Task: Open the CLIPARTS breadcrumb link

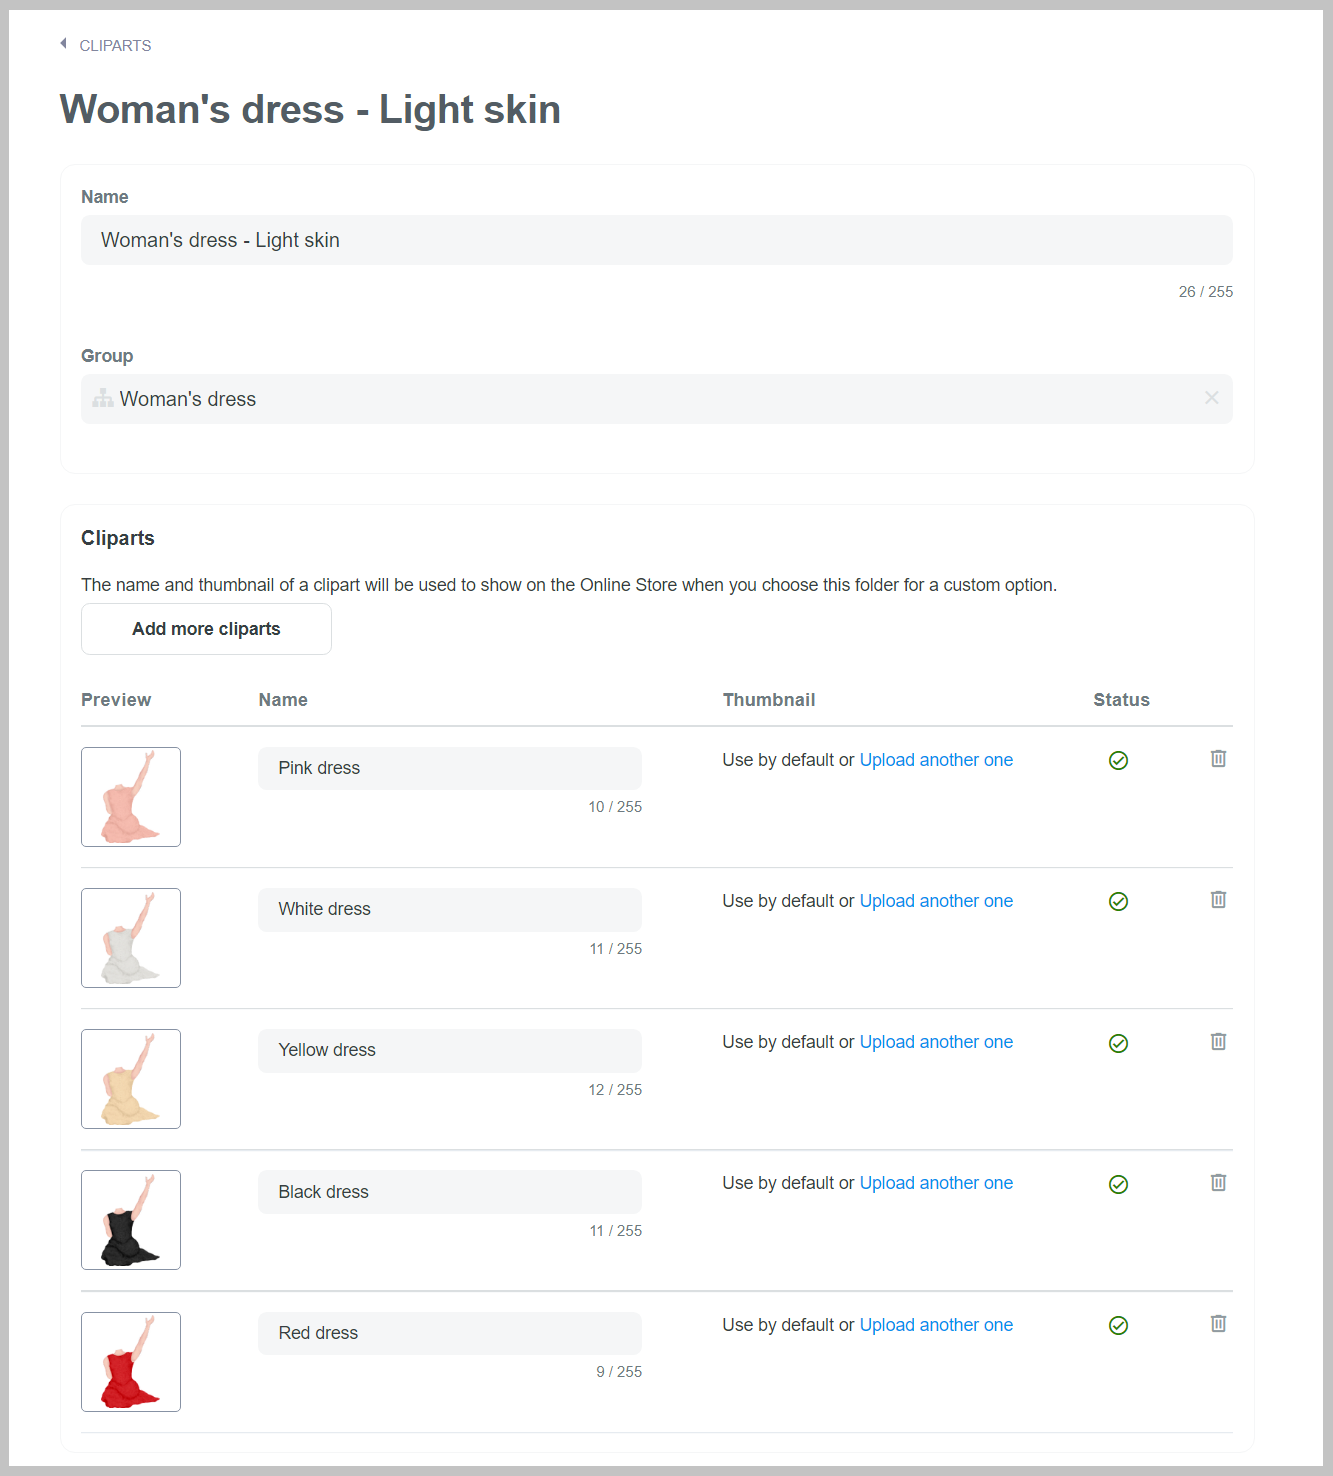Action: pyautogui.click(x=115, y=46)
